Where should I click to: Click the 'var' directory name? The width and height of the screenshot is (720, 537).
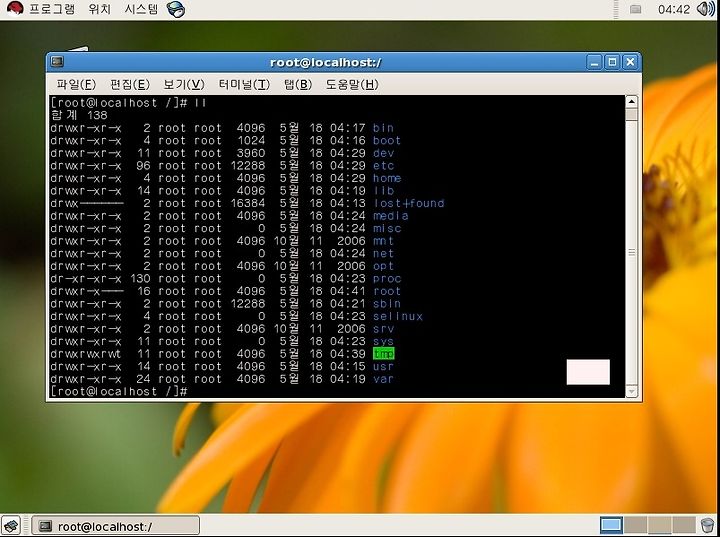tap(383, 379)
